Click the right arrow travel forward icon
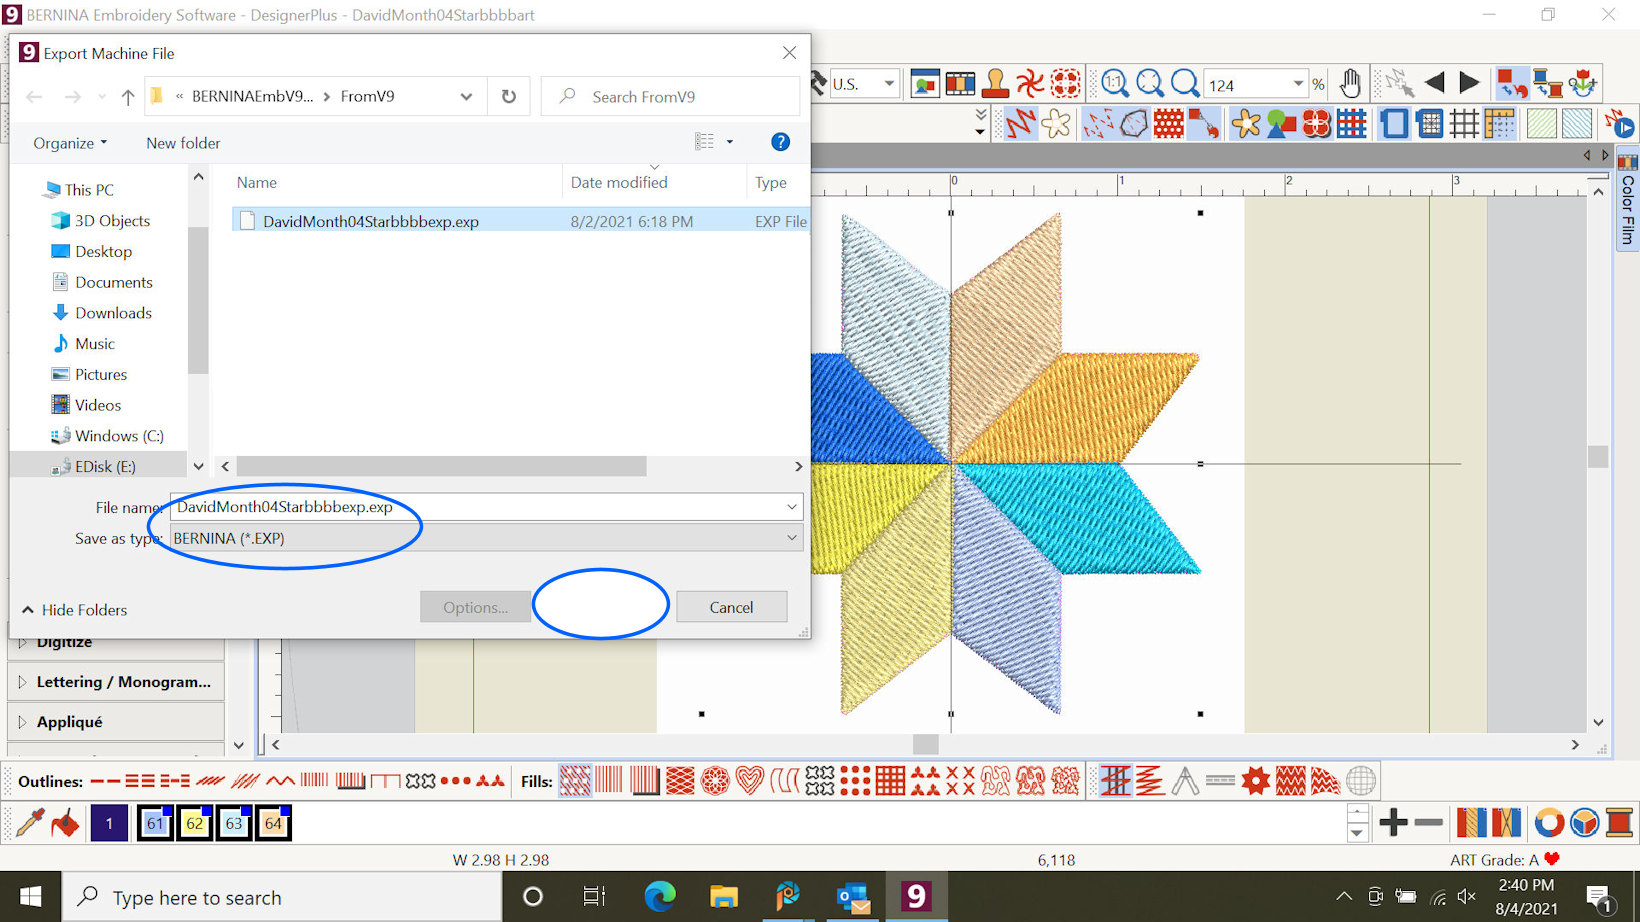The height and width of the screenshot is (922, 1640). coord(1468,84)
